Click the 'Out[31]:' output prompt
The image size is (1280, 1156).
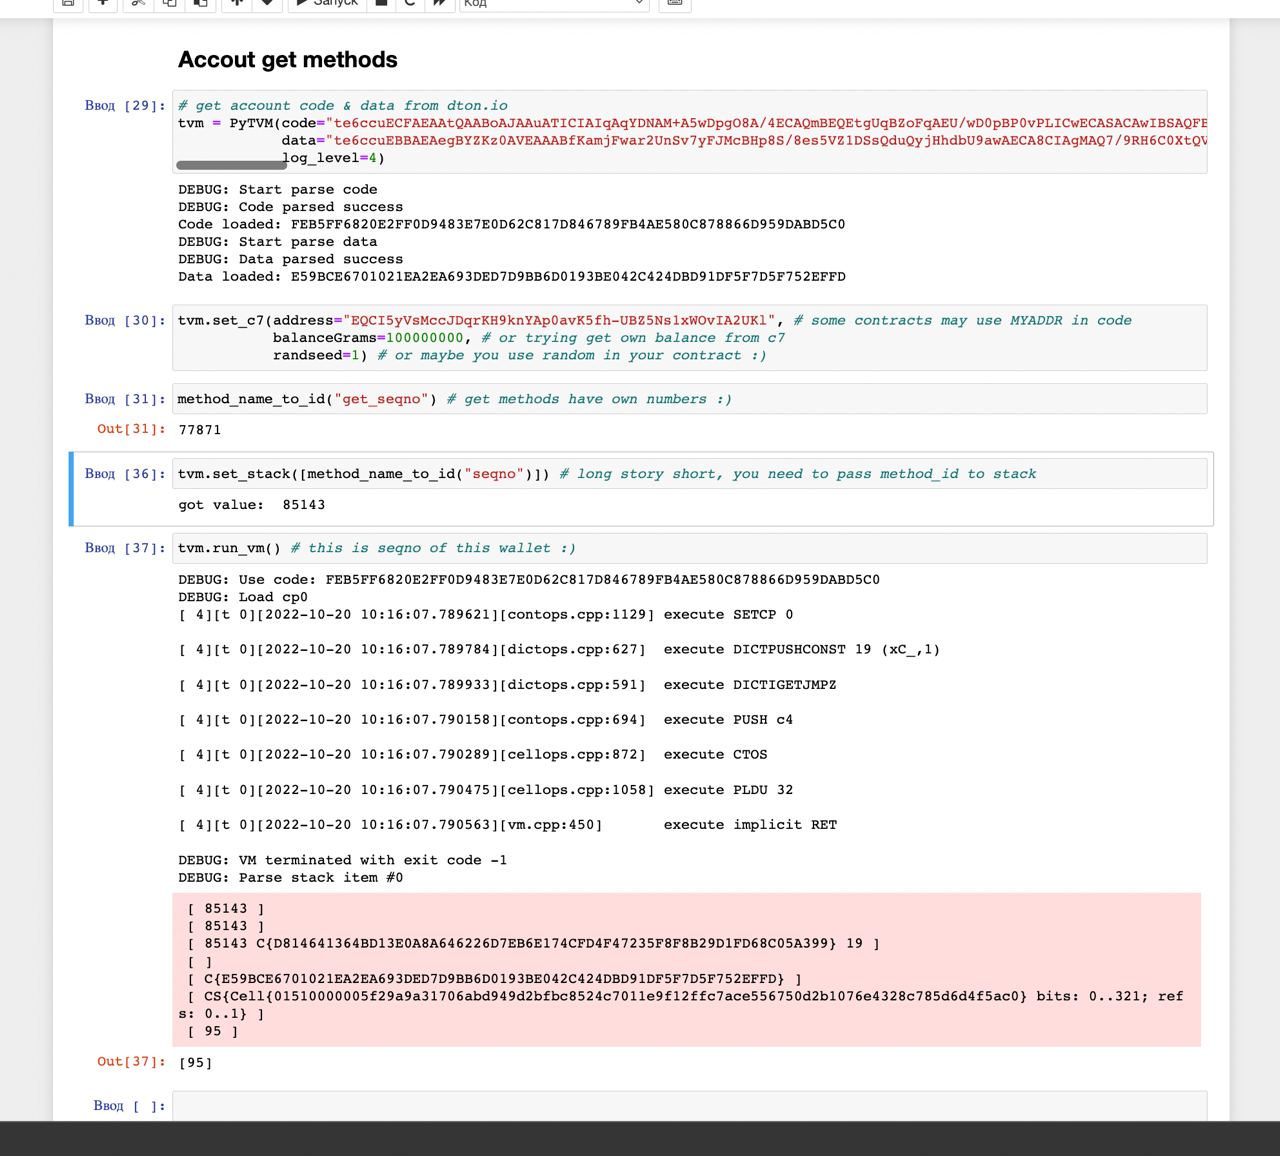point(131,429)
